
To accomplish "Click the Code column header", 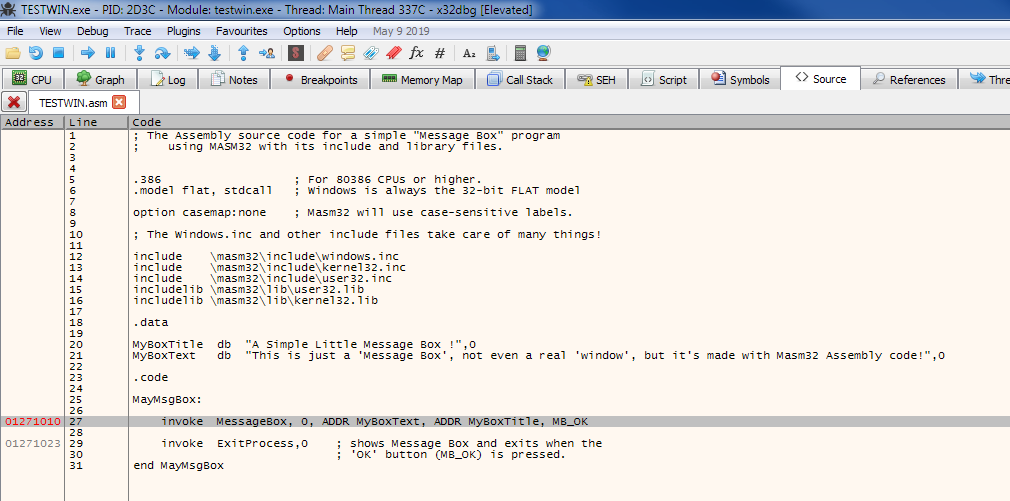I will pos(569,122).
